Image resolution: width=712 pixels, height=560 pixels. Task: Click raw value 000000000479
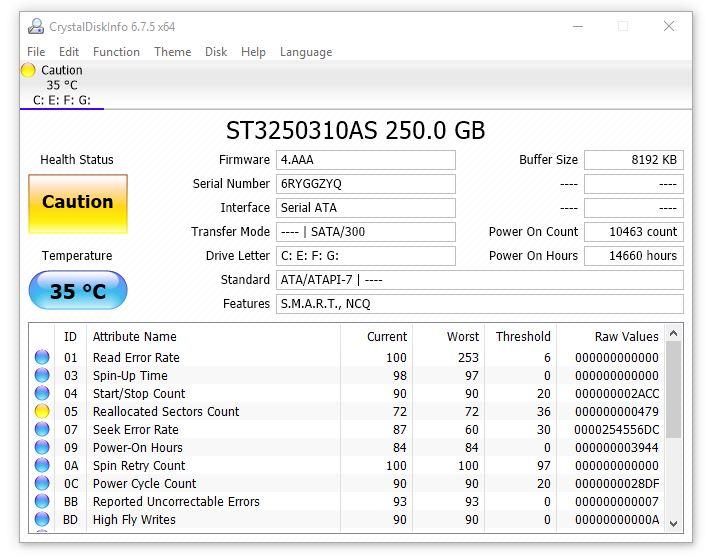point(617,411)
